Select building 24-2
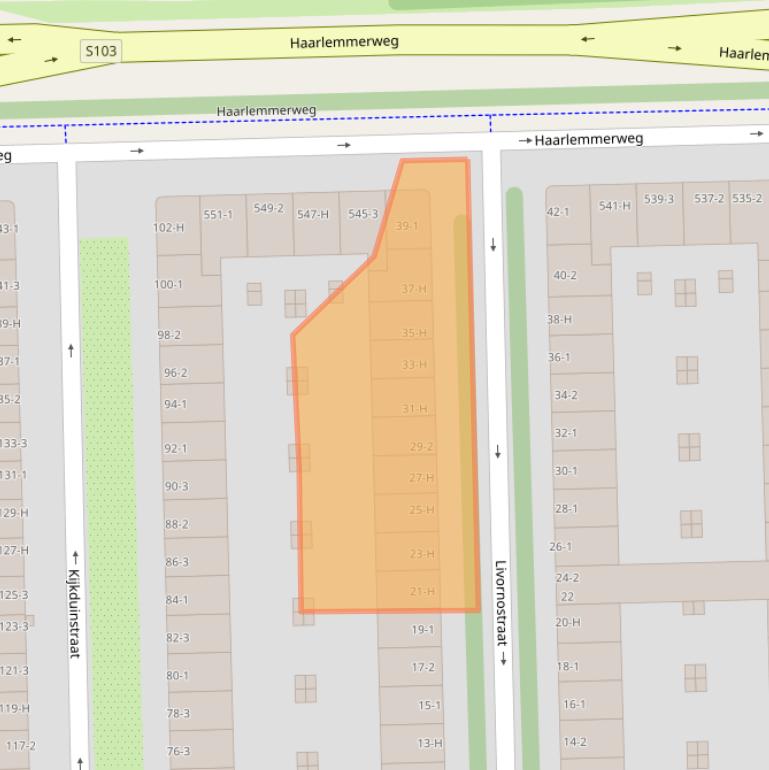This screenshot has height=770, width=769. (x=567, y=578)
